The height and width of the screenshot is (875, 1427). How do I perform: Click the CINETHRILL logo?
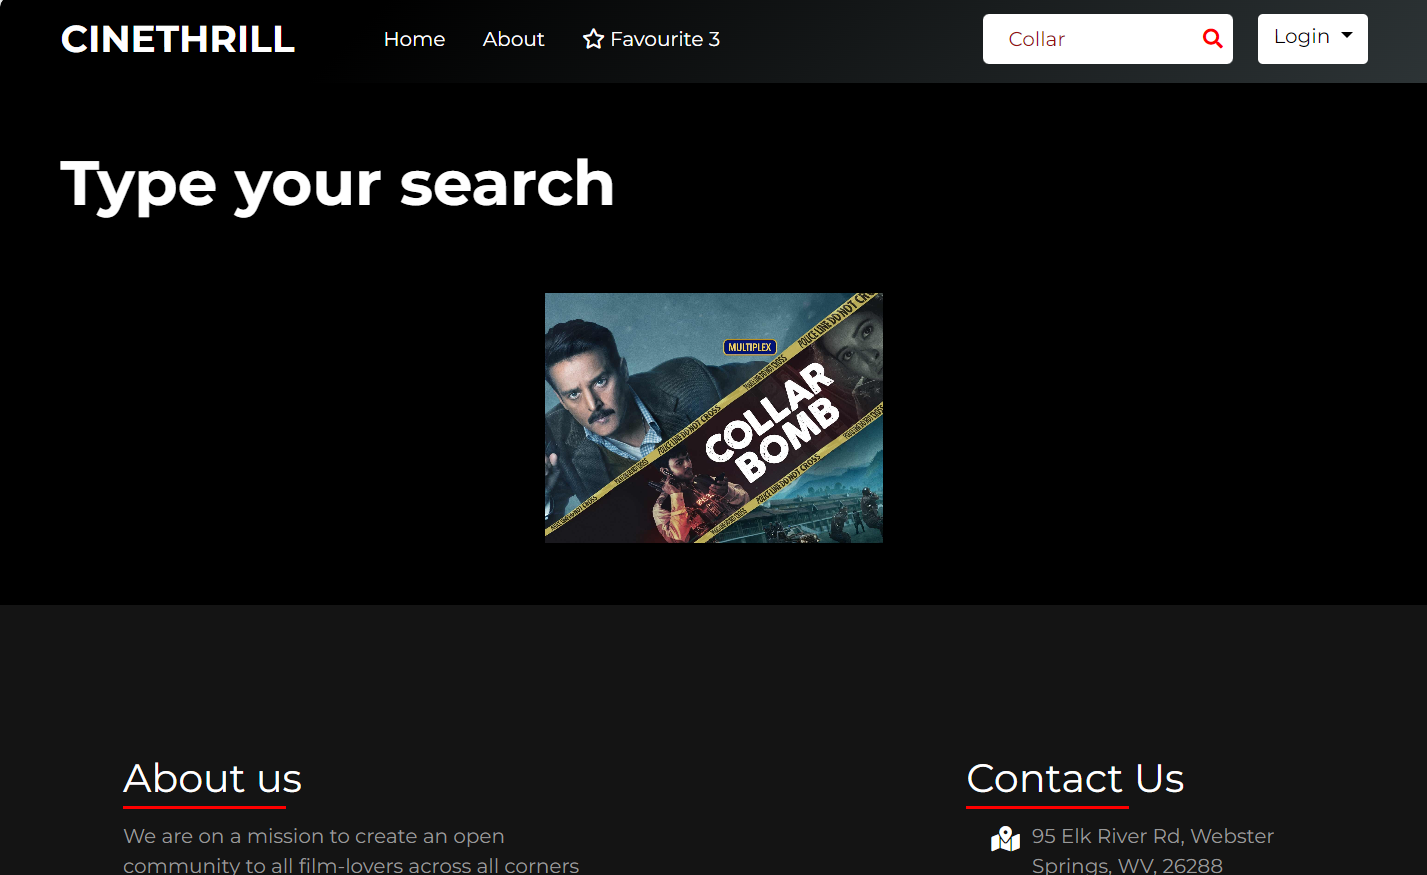pos(178,39)
